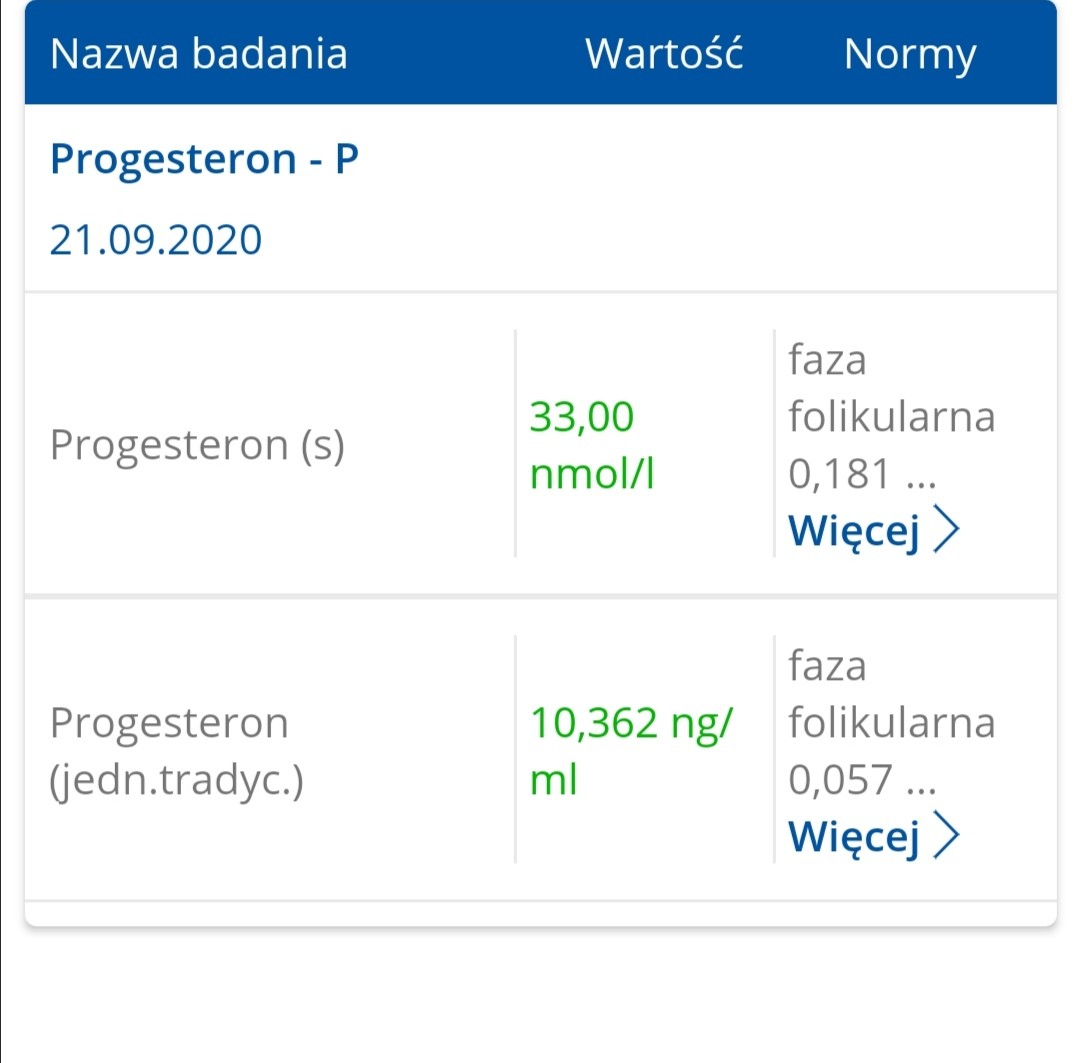Click the ellipsis after 0,181
Image resolution: width=1080 pixels, height=1063 pixels.
coord(920,477)
